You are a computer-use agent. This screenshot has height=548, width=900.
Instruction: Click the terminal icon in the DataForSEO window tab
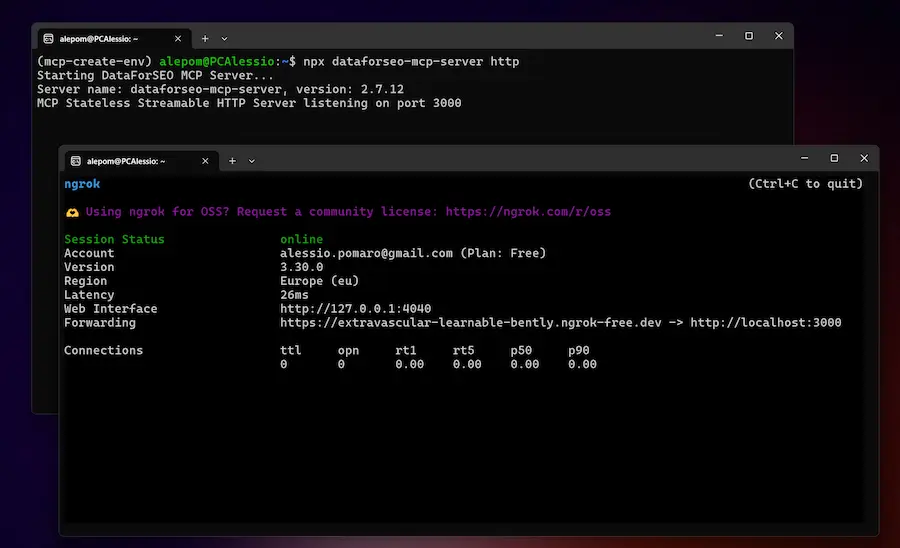48,38
